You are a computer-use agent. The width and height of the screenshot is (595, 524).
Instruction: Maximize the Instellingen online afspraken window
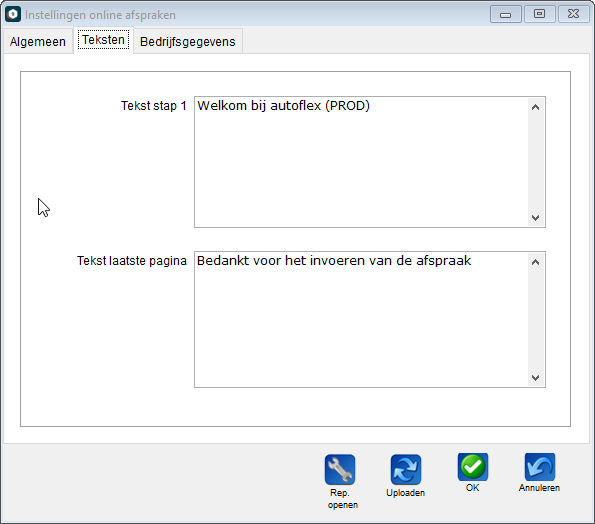pos(539,14)
